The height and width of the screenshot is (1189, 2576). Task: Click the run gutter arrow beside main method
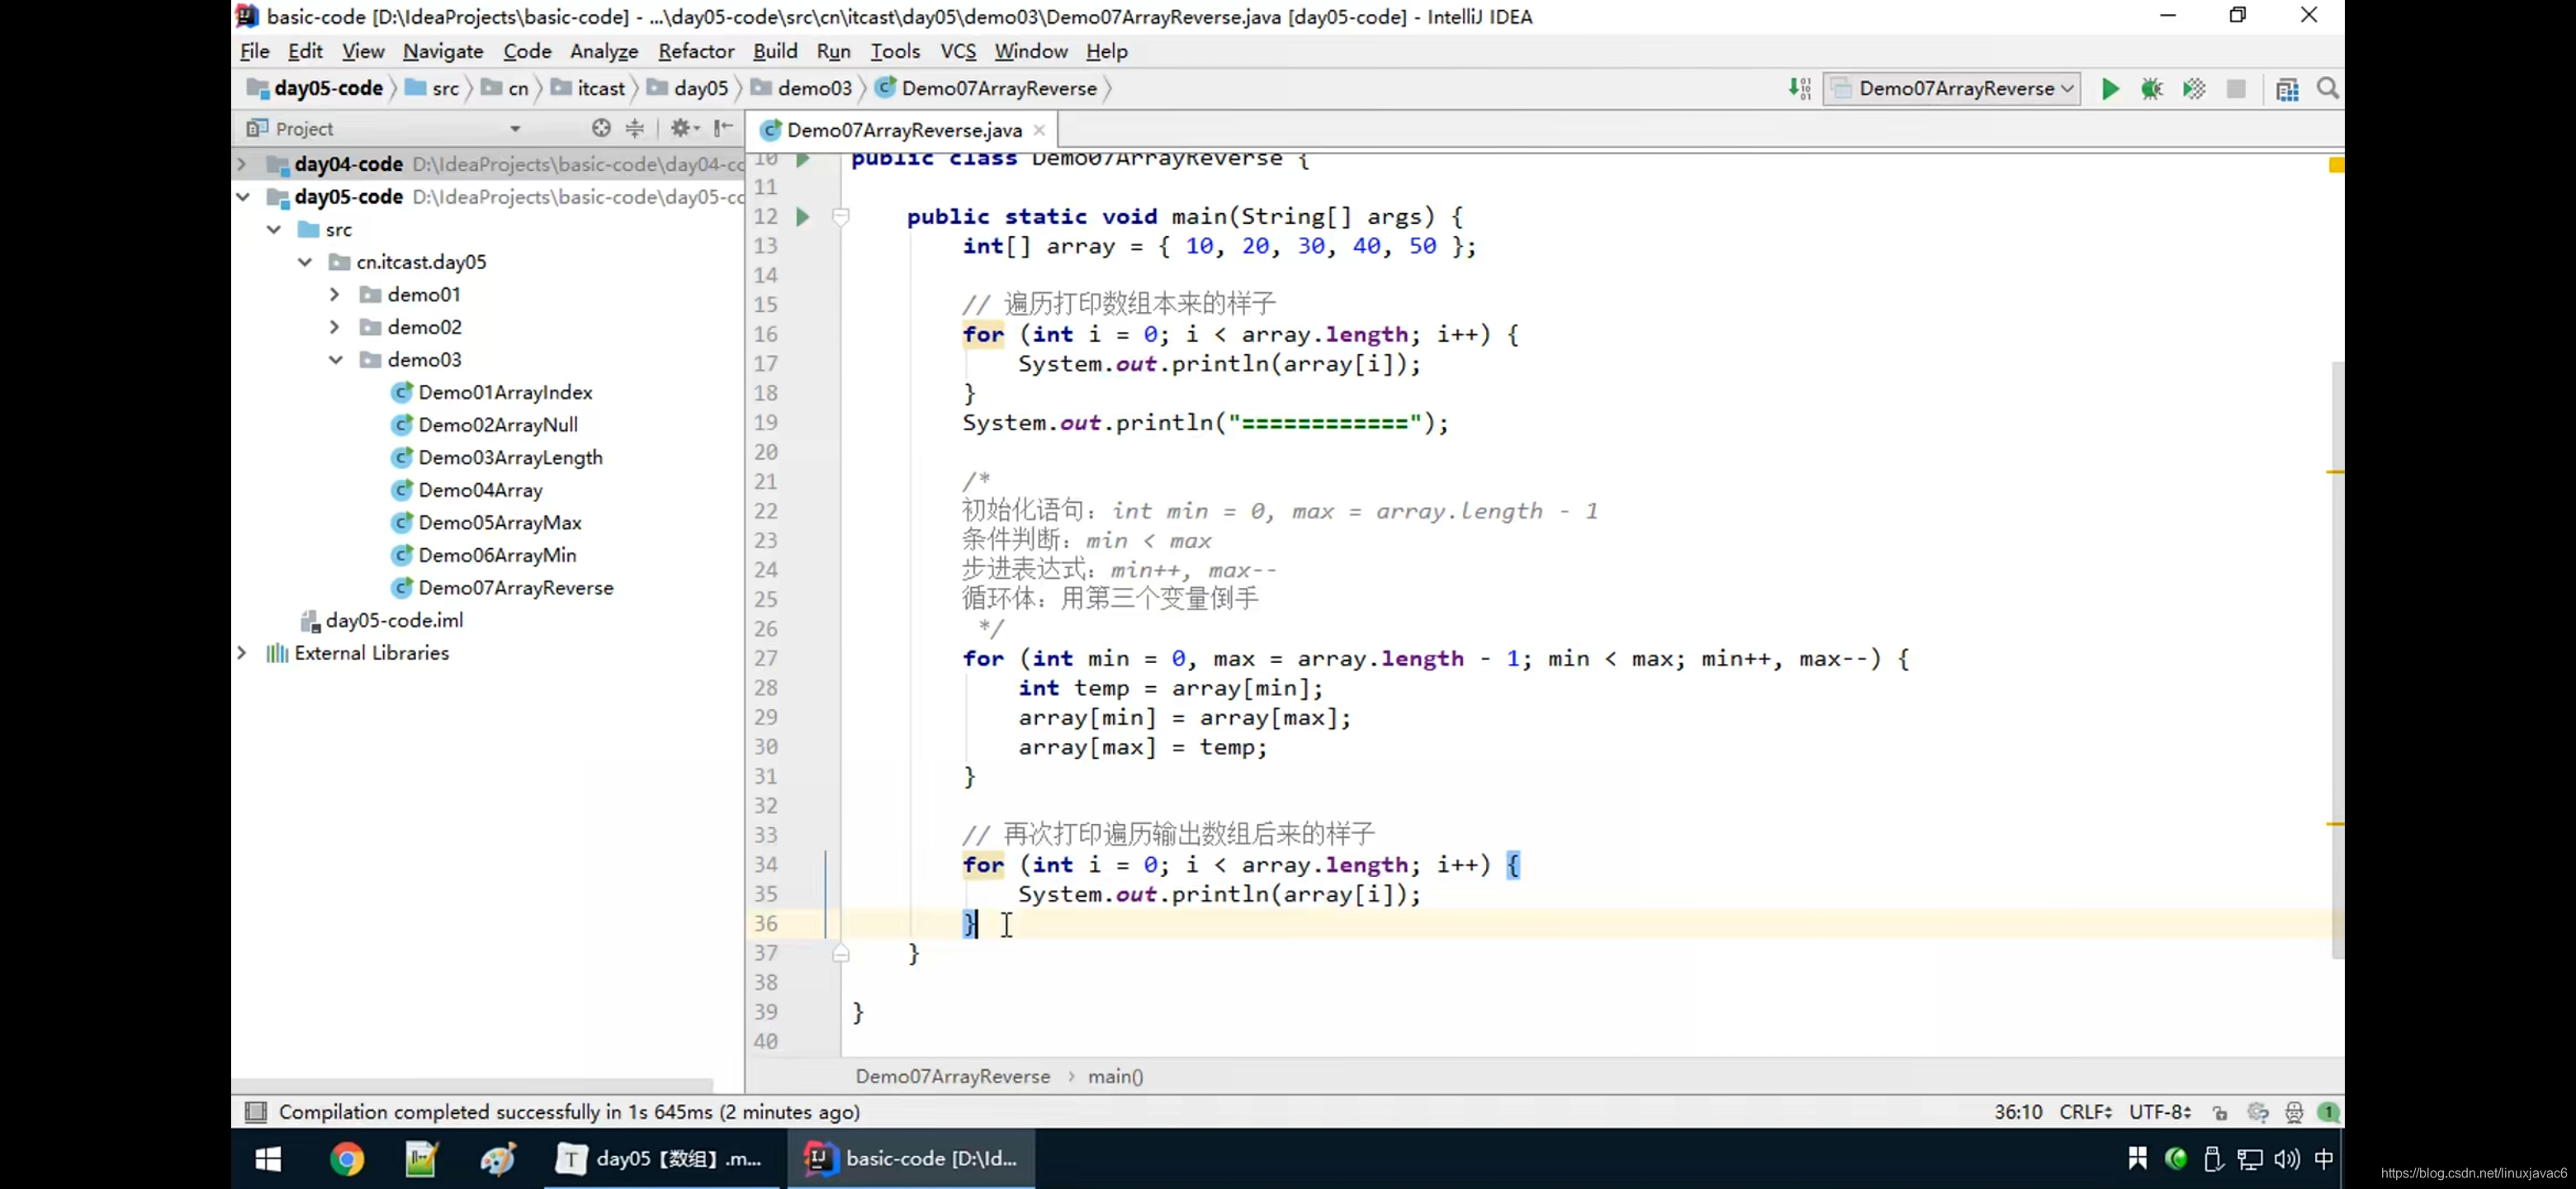coord(802,216)
